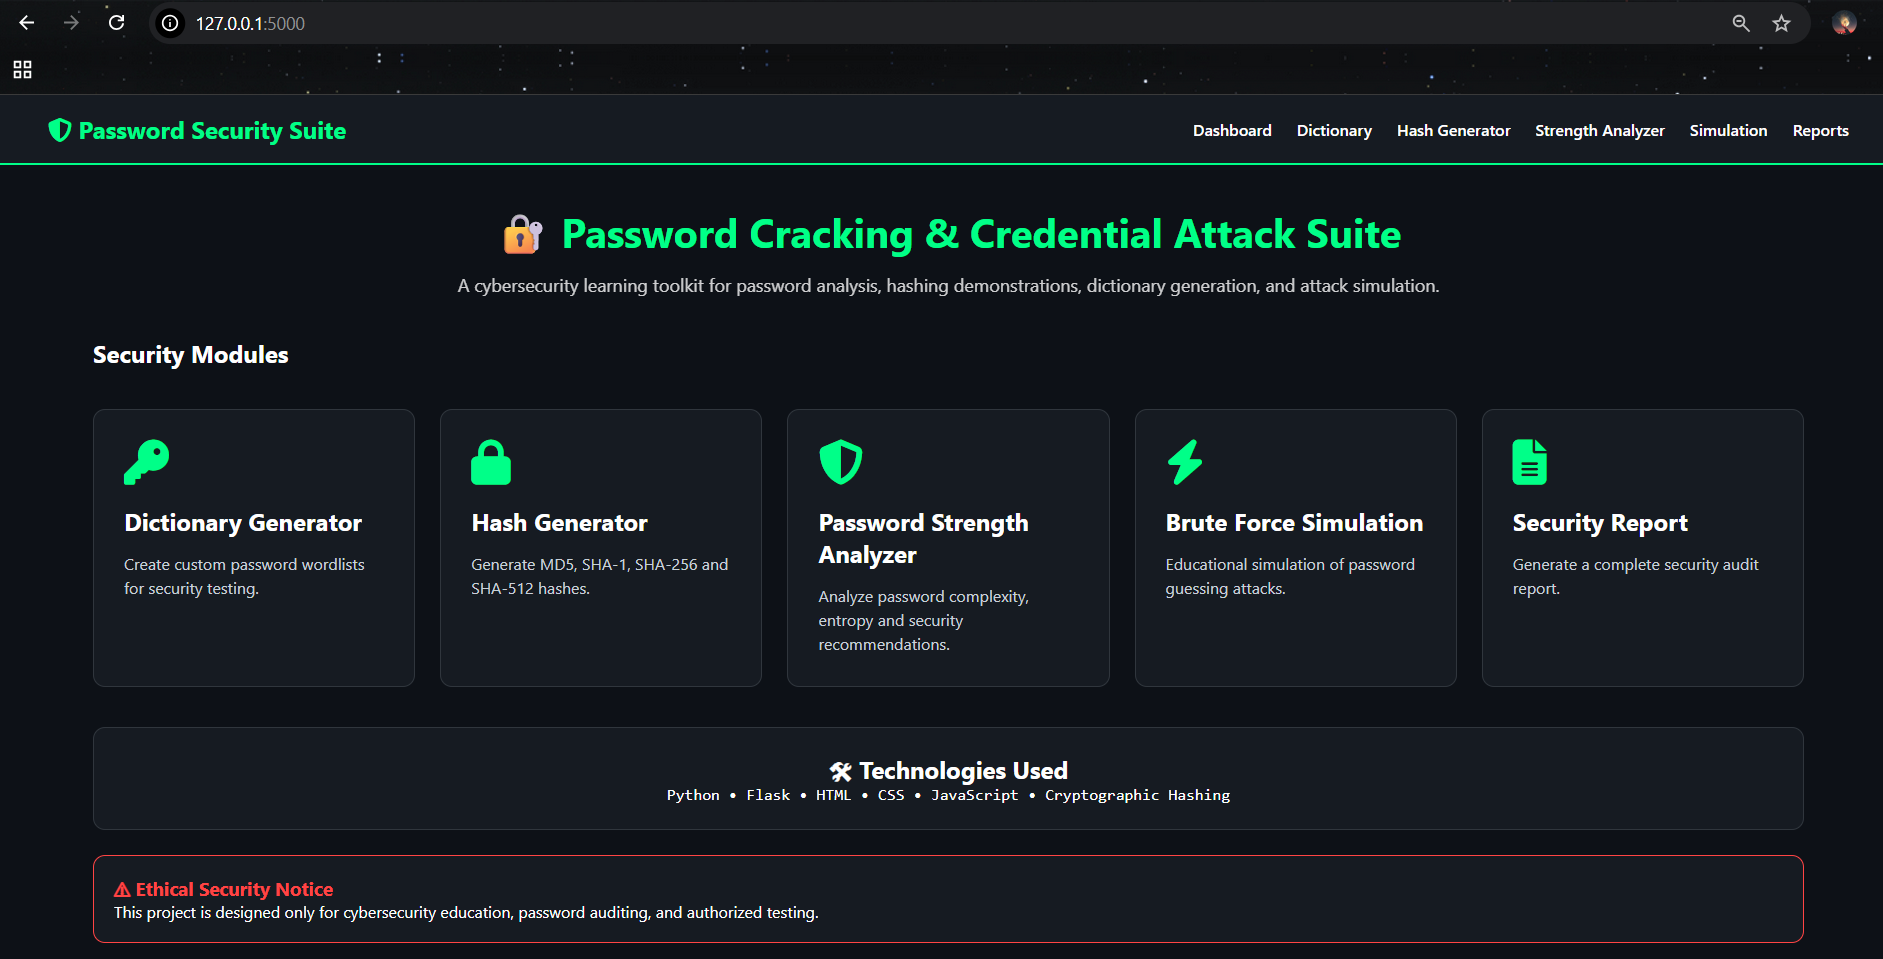Screen dimensions: 1883x959
Task: Go to Strength Analyzer from navigation
Action: [1600, 131]
